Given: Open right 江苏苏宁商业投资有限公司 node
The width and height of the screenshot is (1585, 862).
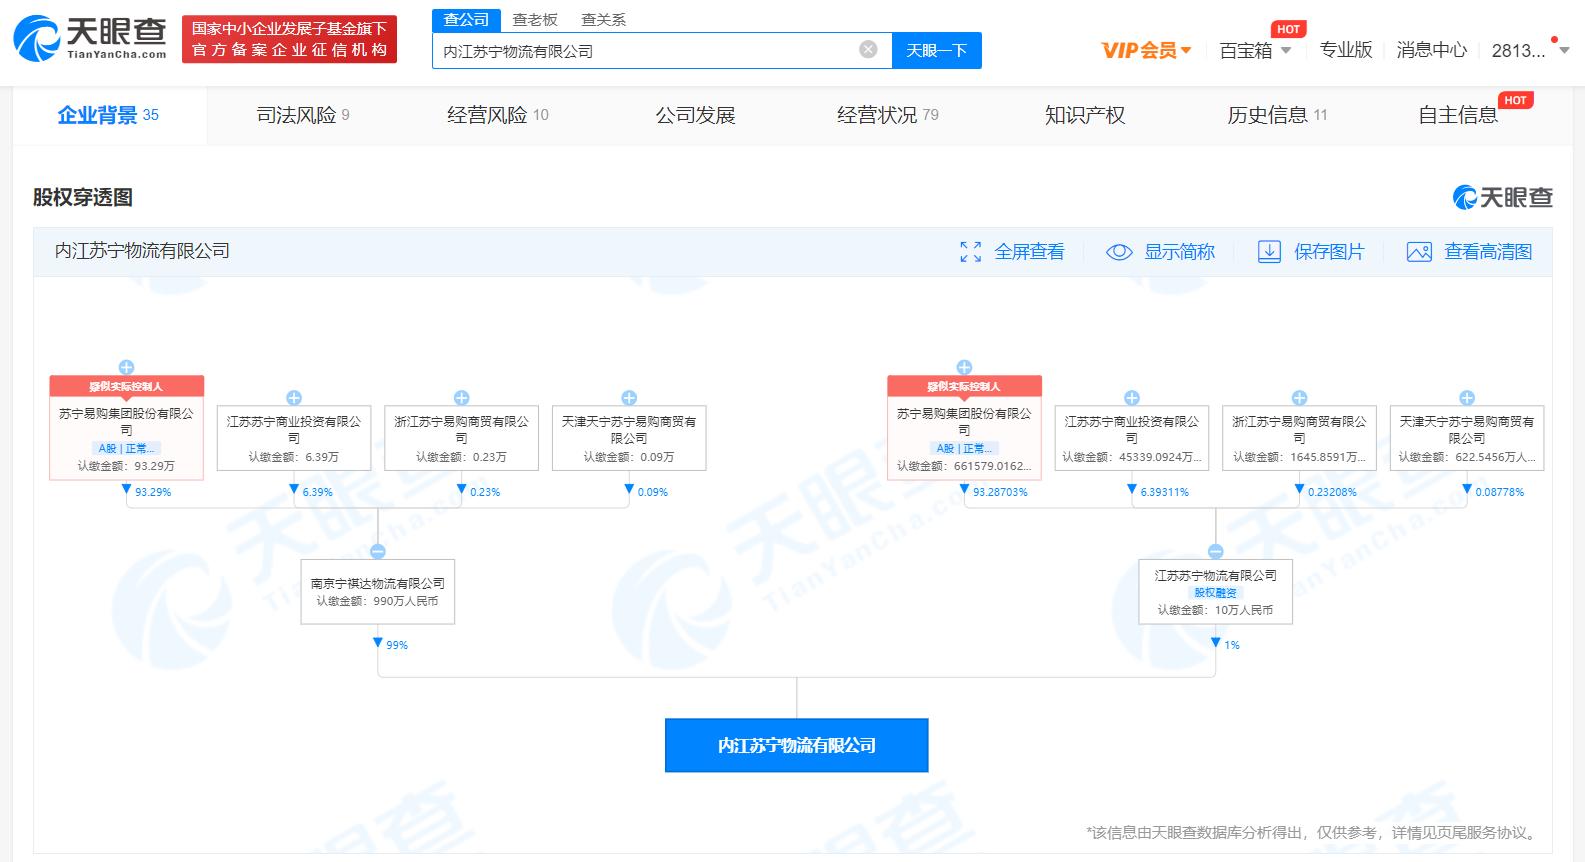Looking at the screenshot, I should click(1132, 438).
